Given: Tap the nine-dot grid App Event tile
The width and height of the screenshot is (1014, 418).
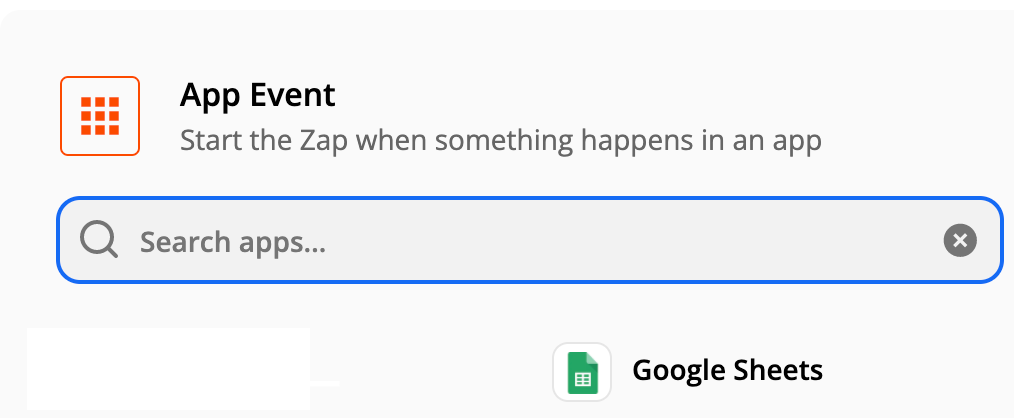Looking at the screenshot, I should pyautogui.click(x=100, y=116).
